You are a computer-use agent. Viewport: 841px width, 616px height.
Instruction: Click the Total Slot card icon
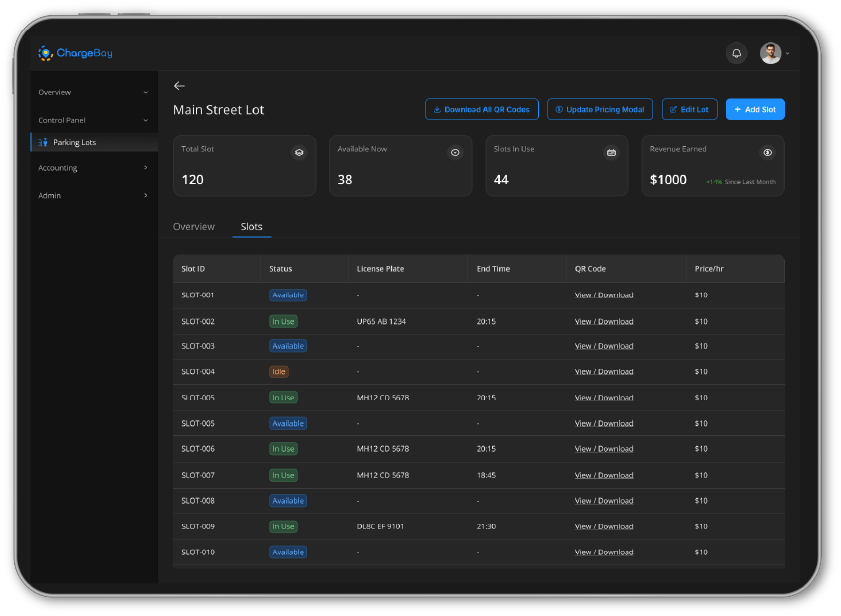coord(298,153)
